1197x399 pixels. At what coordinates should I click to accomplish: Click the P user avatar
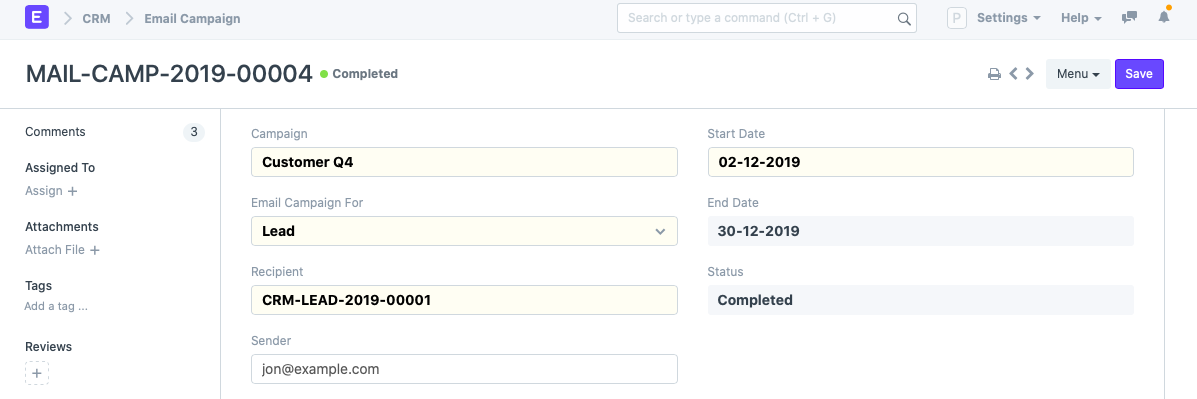(x=957, y=18)
